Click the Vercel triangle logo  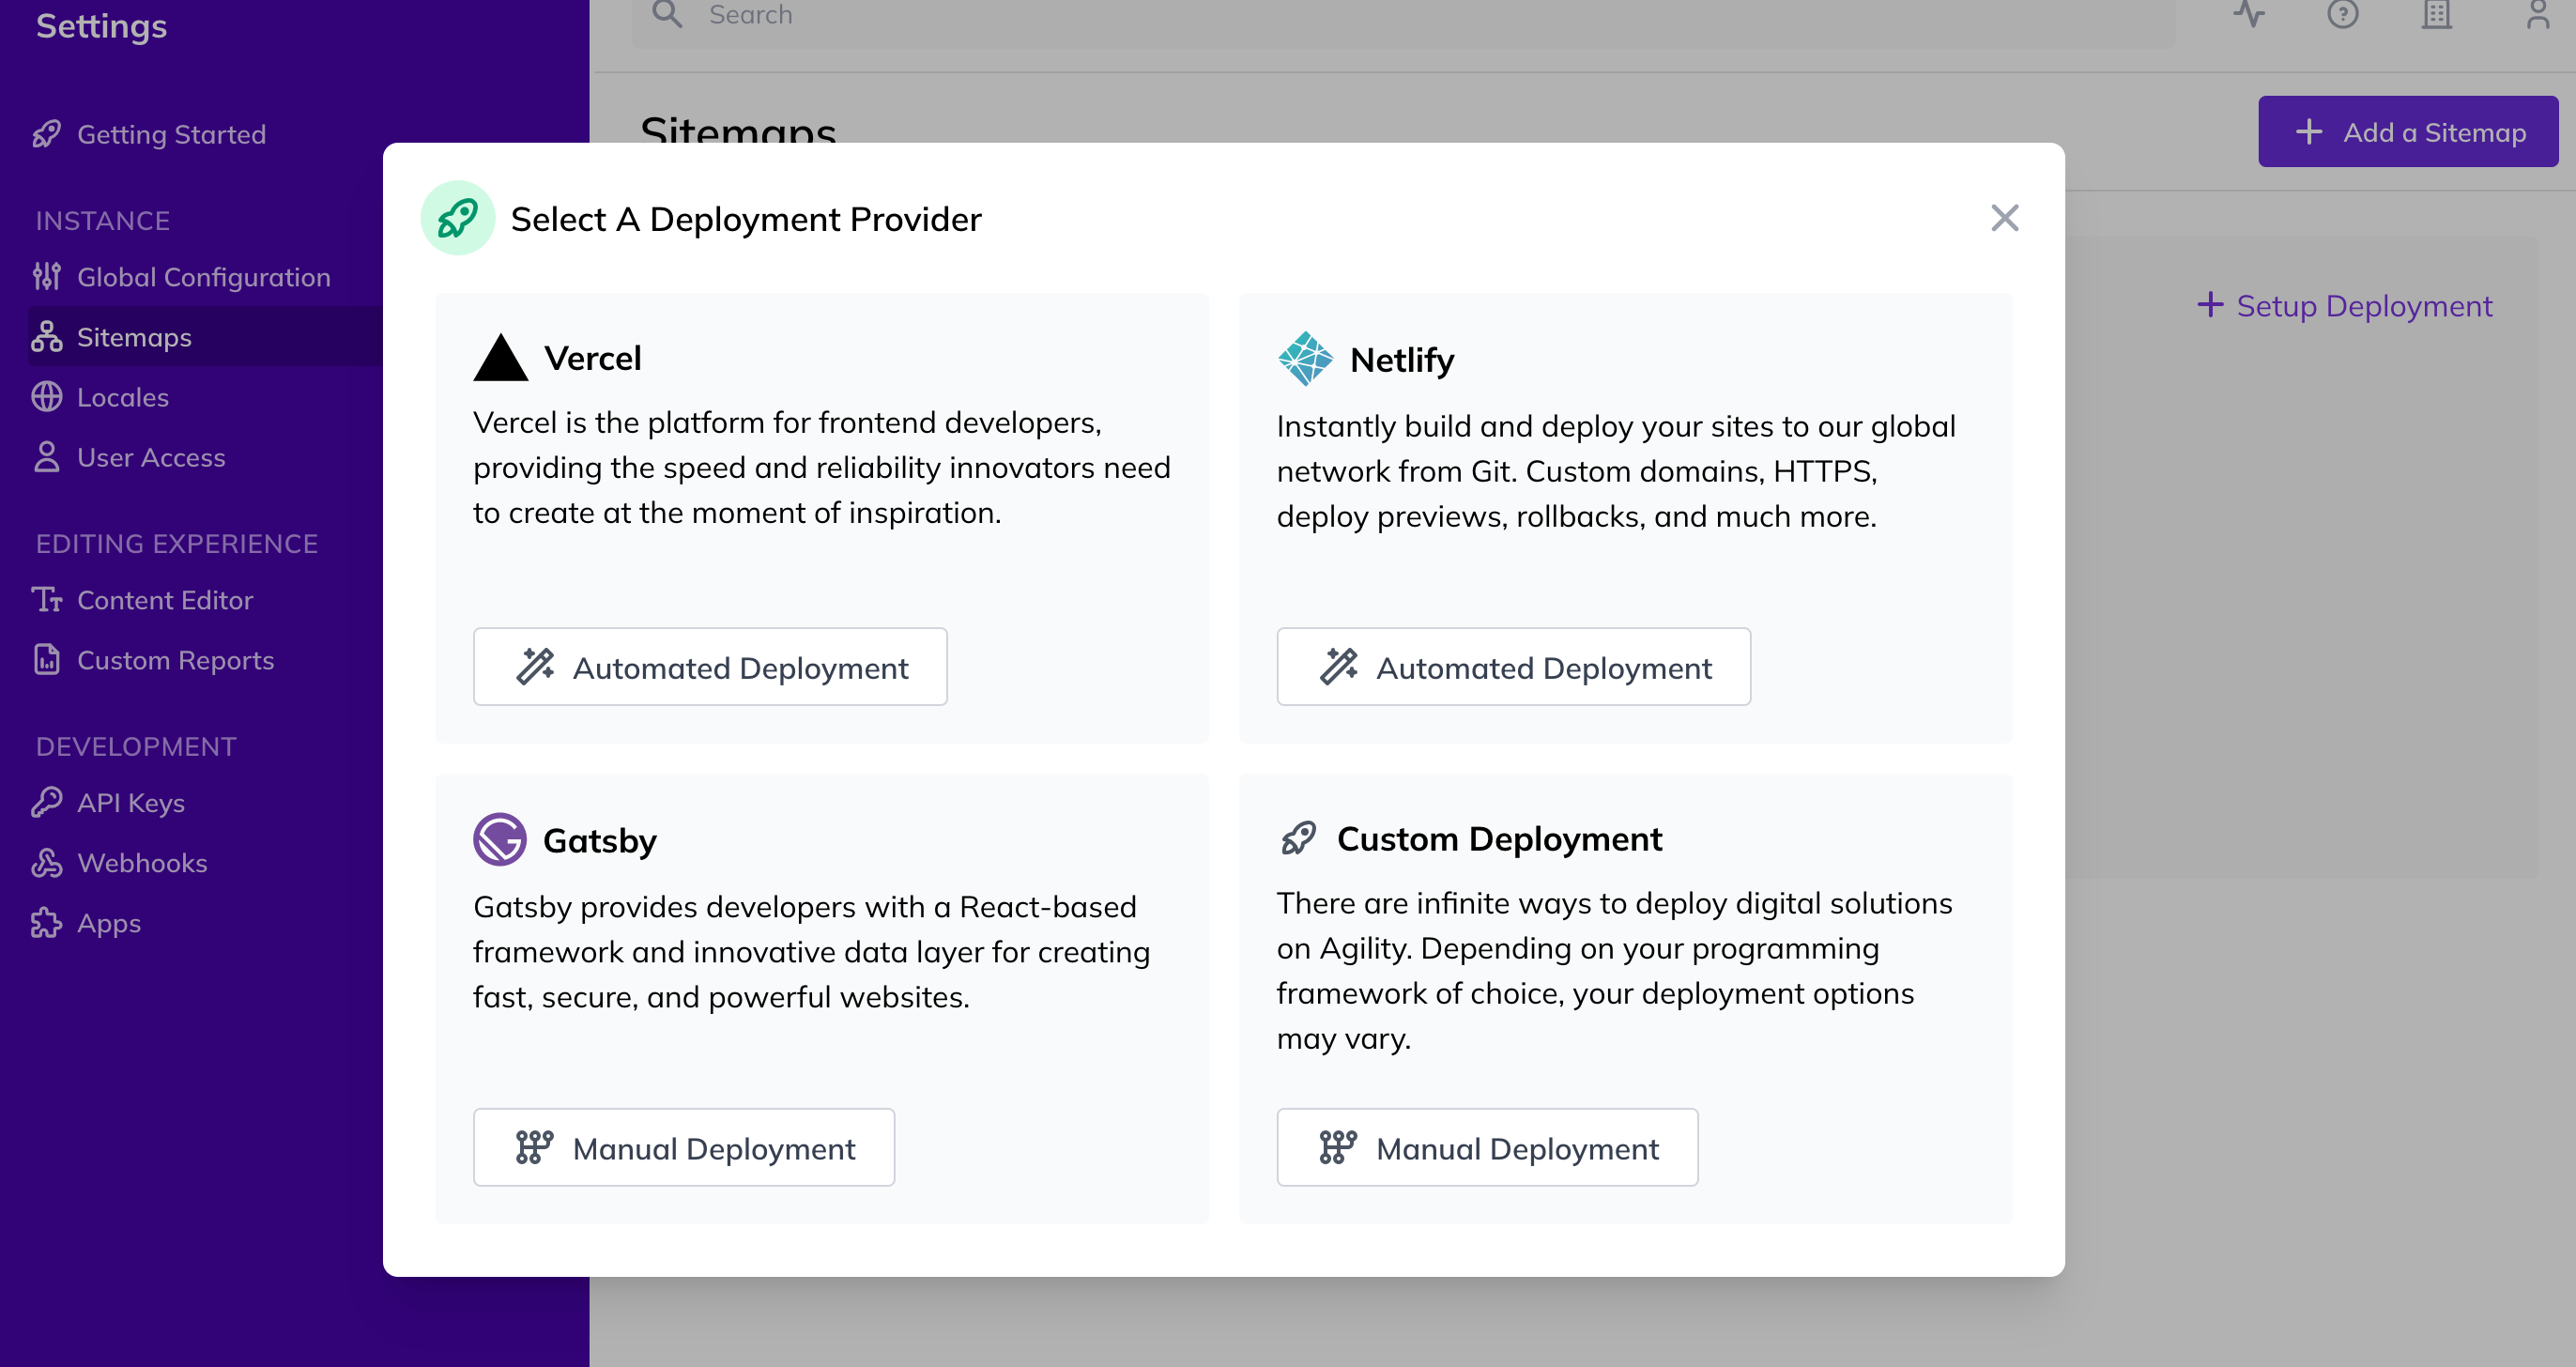[x=500, y=357]
